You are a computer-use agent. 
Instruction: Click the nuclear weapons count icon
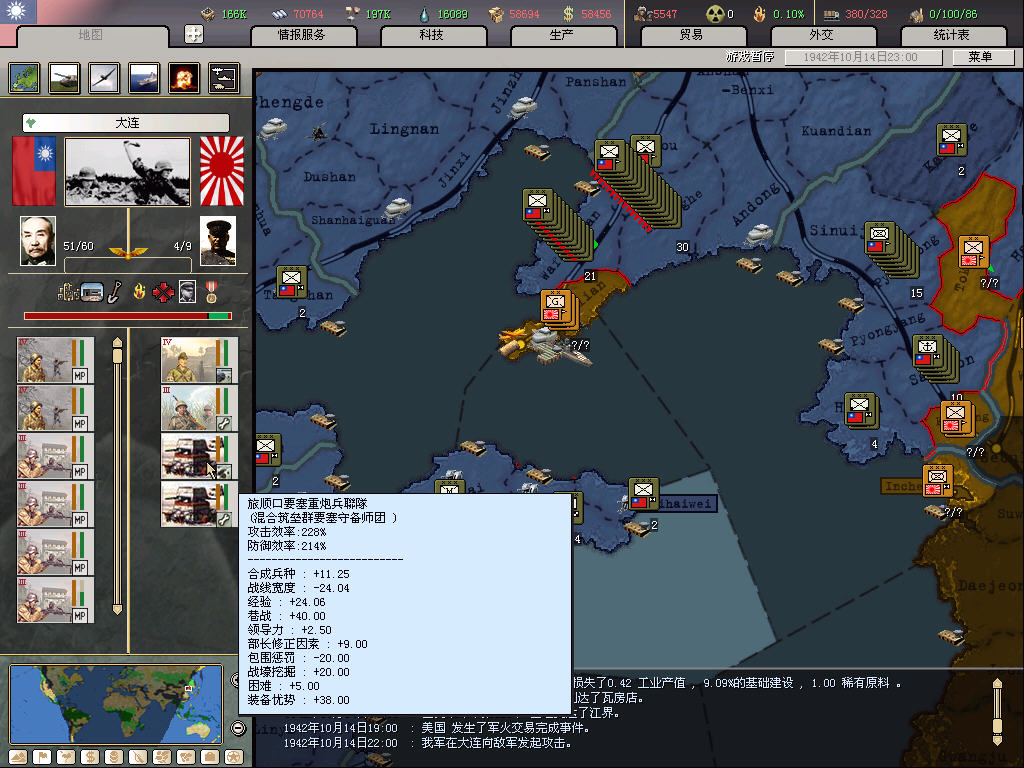[x=716, y=14]
